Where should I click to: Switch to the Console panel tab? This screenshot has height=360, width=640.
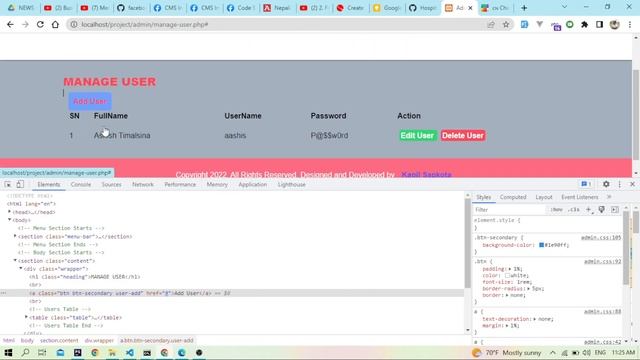coord(81,184)
